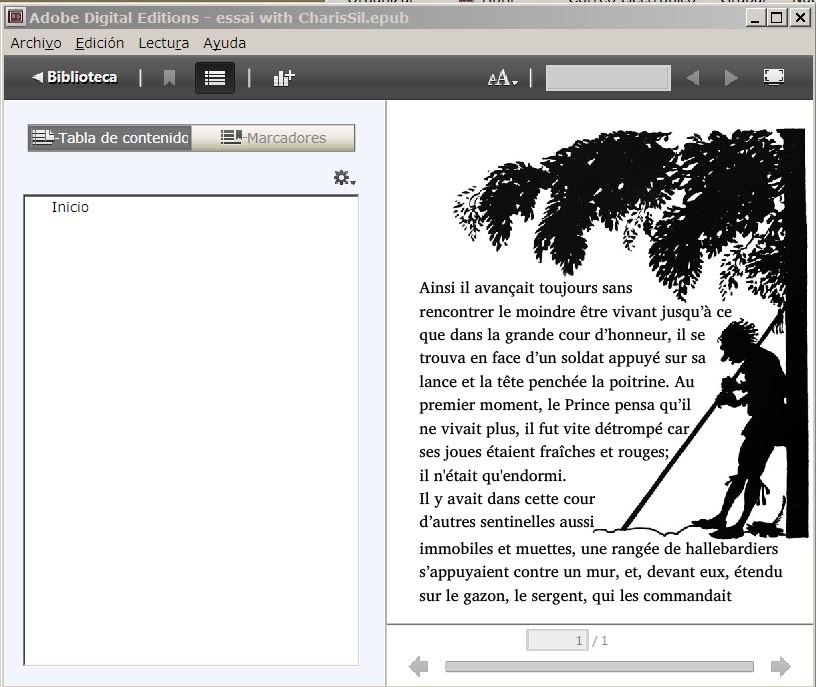Maximize the Adobe Digital Editions window
Viewport: 816px width, 687px height.
coord(776,18)
